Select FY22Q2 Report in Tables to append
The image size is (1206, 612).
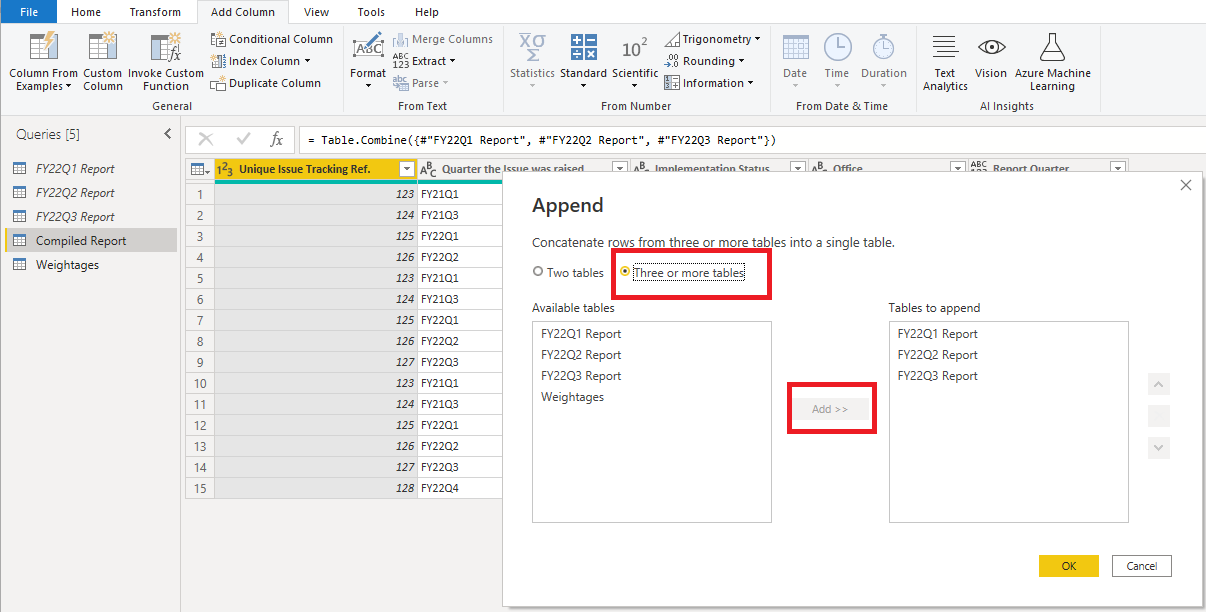(x=1009, y=355)
